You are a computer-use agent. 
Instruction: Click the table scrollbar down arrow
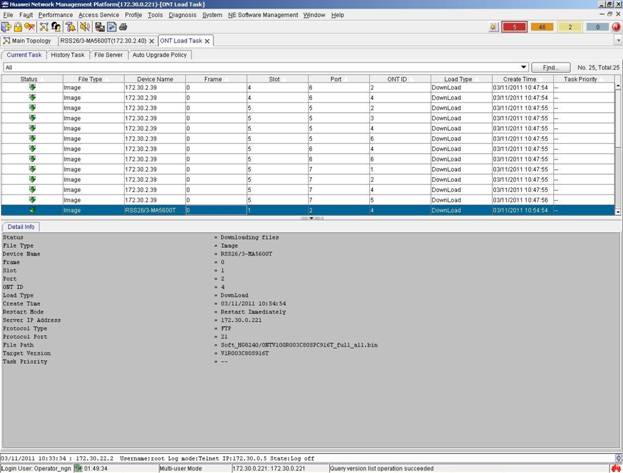(618, 212)
